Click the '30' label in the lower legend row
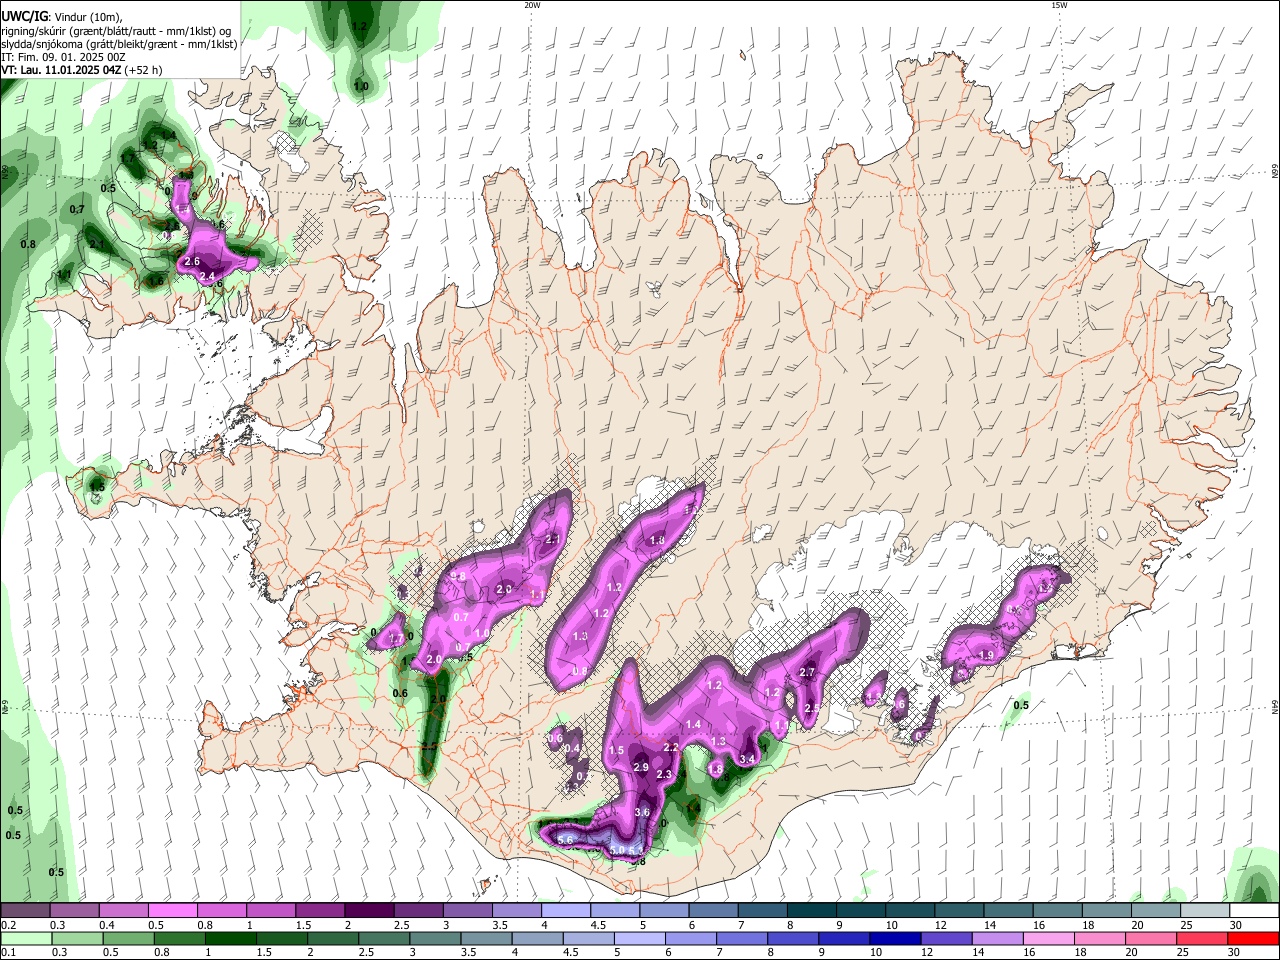This screenshot has width=1280, height=960. point(1236,953)
